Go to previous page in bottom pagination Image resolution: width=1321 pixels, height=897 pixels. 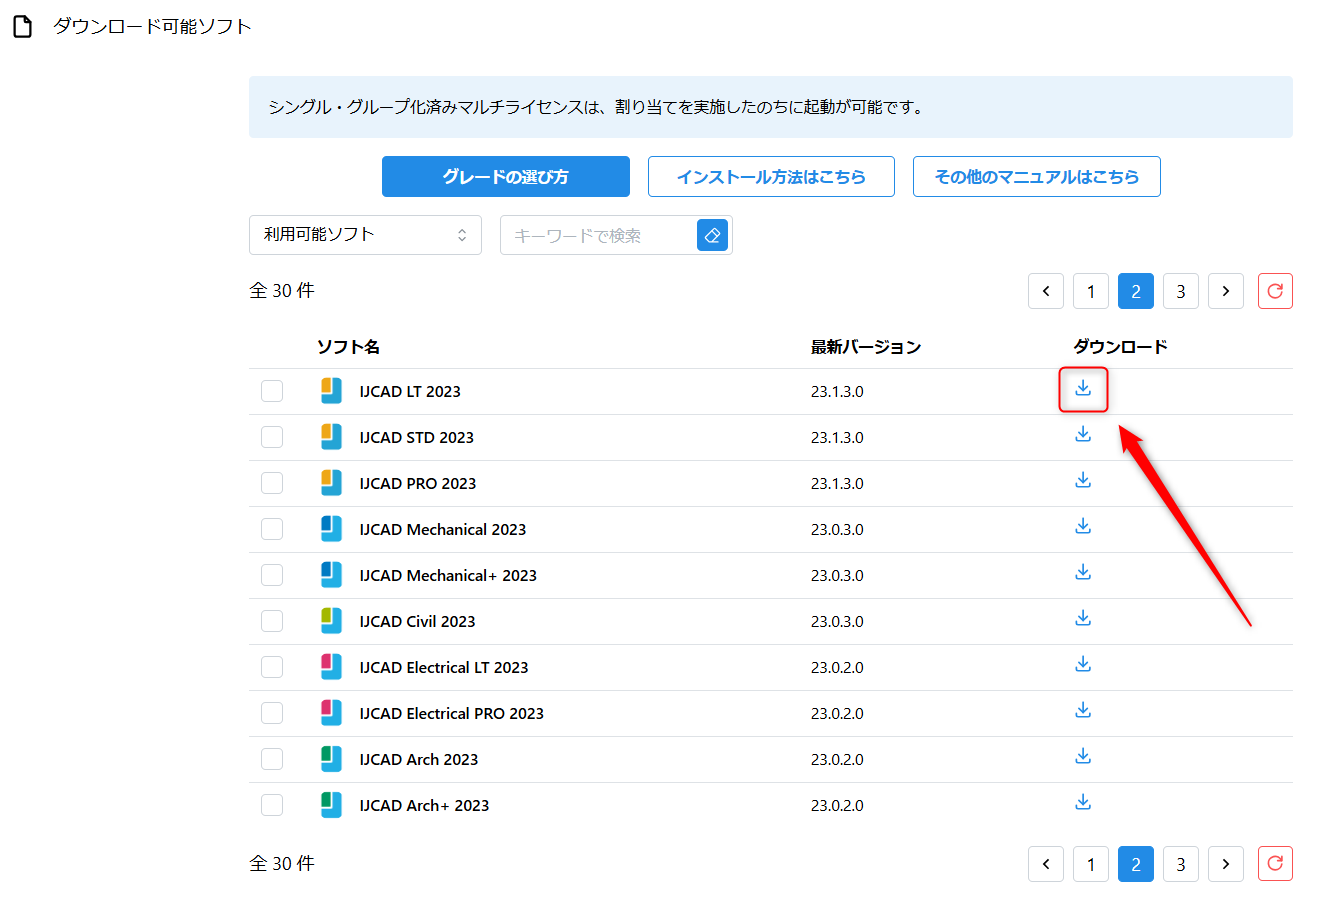point(1046,864)
